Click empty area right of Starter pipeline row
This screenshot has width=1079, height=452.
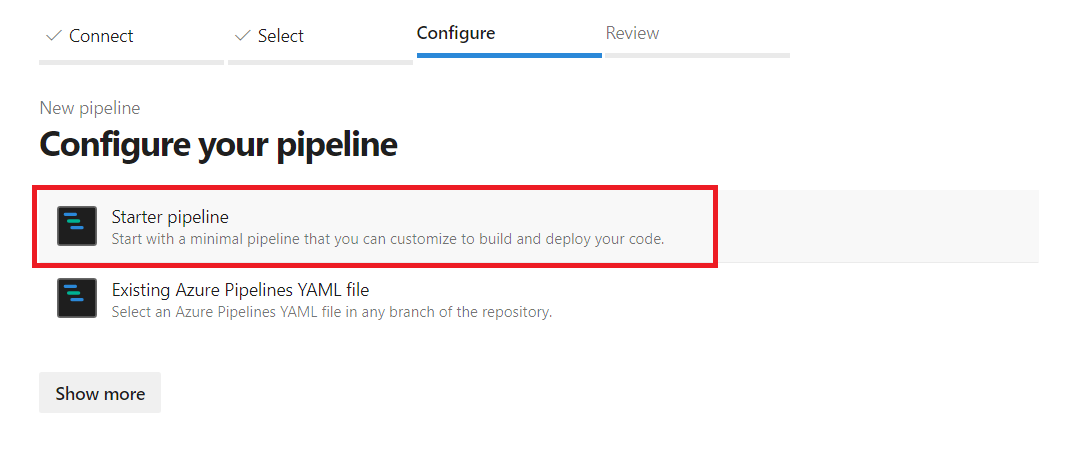click(x=878, y=226)
